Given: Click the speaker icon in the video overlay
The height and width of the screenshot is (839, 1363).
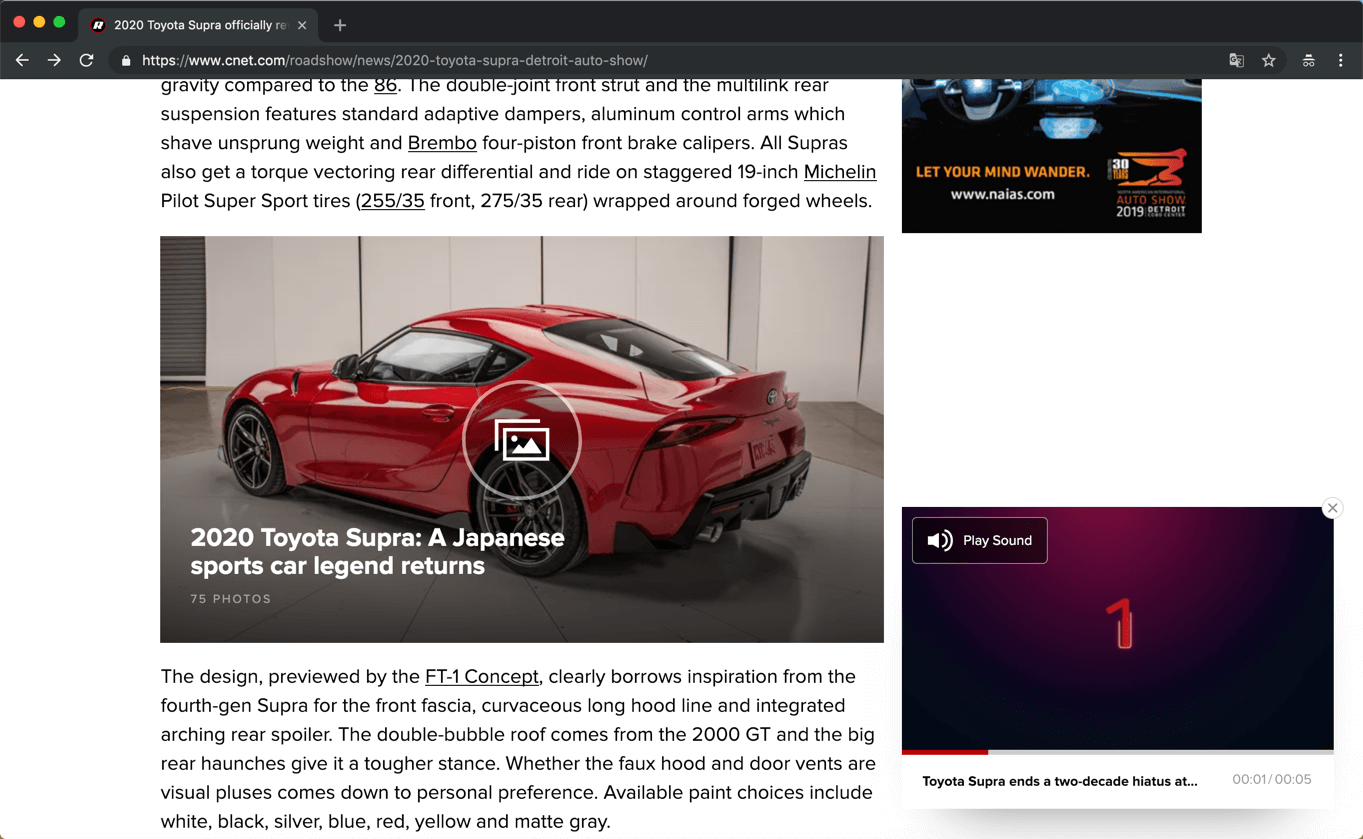Looking at the screenshot, I should click(x=938, y=540).
